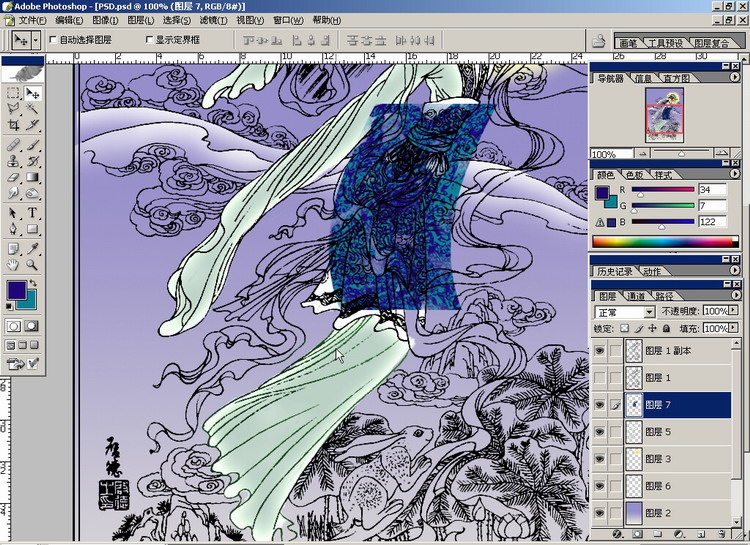
Task: Open the 图像(I) menu
Action: coord(105,20)
